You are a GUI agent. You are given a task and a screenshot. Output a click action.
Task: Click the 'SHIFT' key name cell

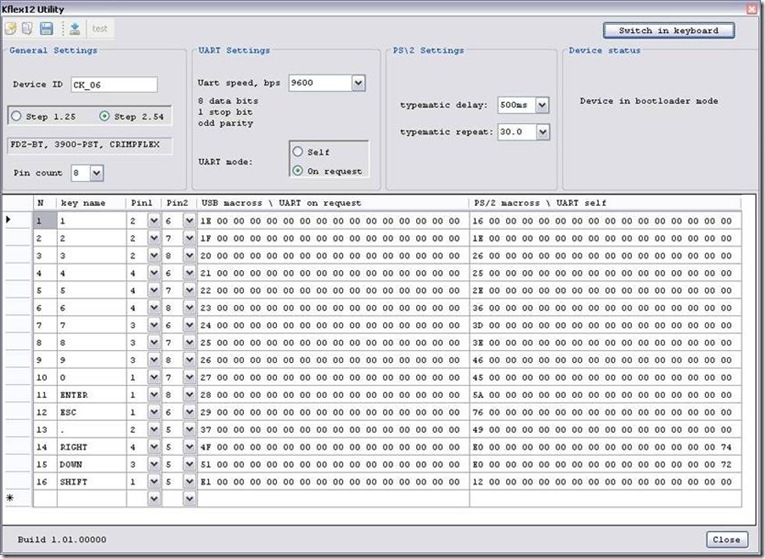tap(91, 481)
